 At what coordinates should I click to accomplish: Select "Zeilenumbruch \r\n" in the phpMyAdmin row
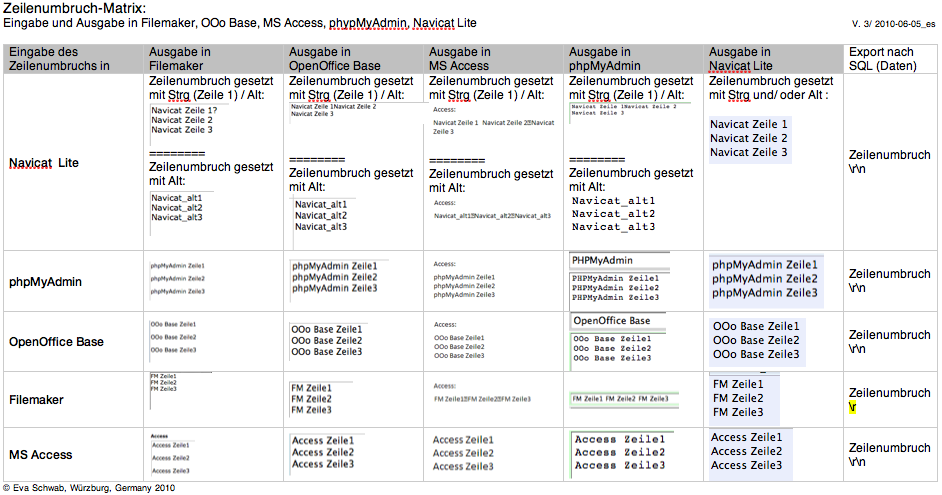[889, 281]
